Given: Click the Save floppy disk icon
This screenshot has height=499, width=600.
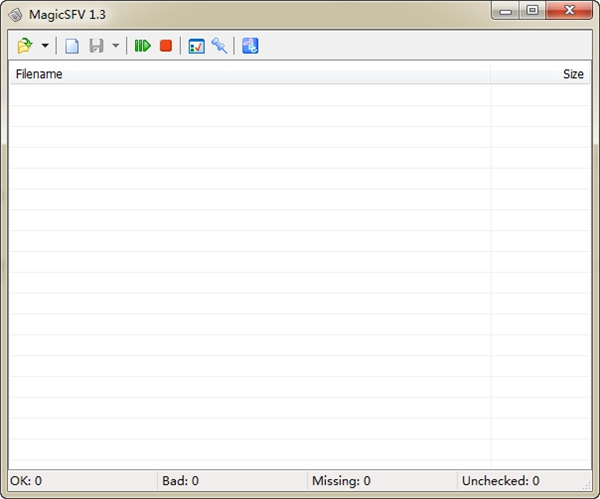Looking at the screenshot, I should click(x=97, y=46).
